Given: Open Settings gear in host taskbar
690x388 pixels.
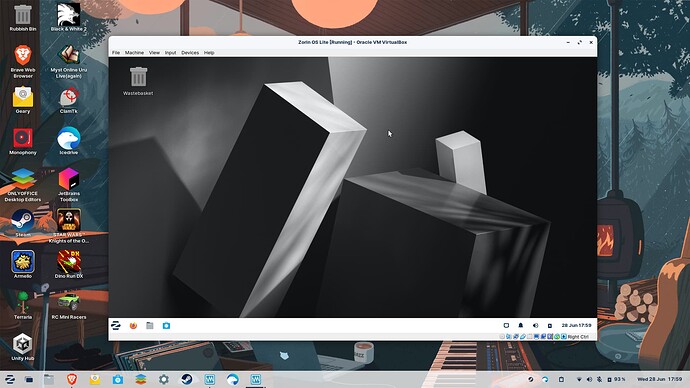Looking at the screenshot, I should pos(164,379).
